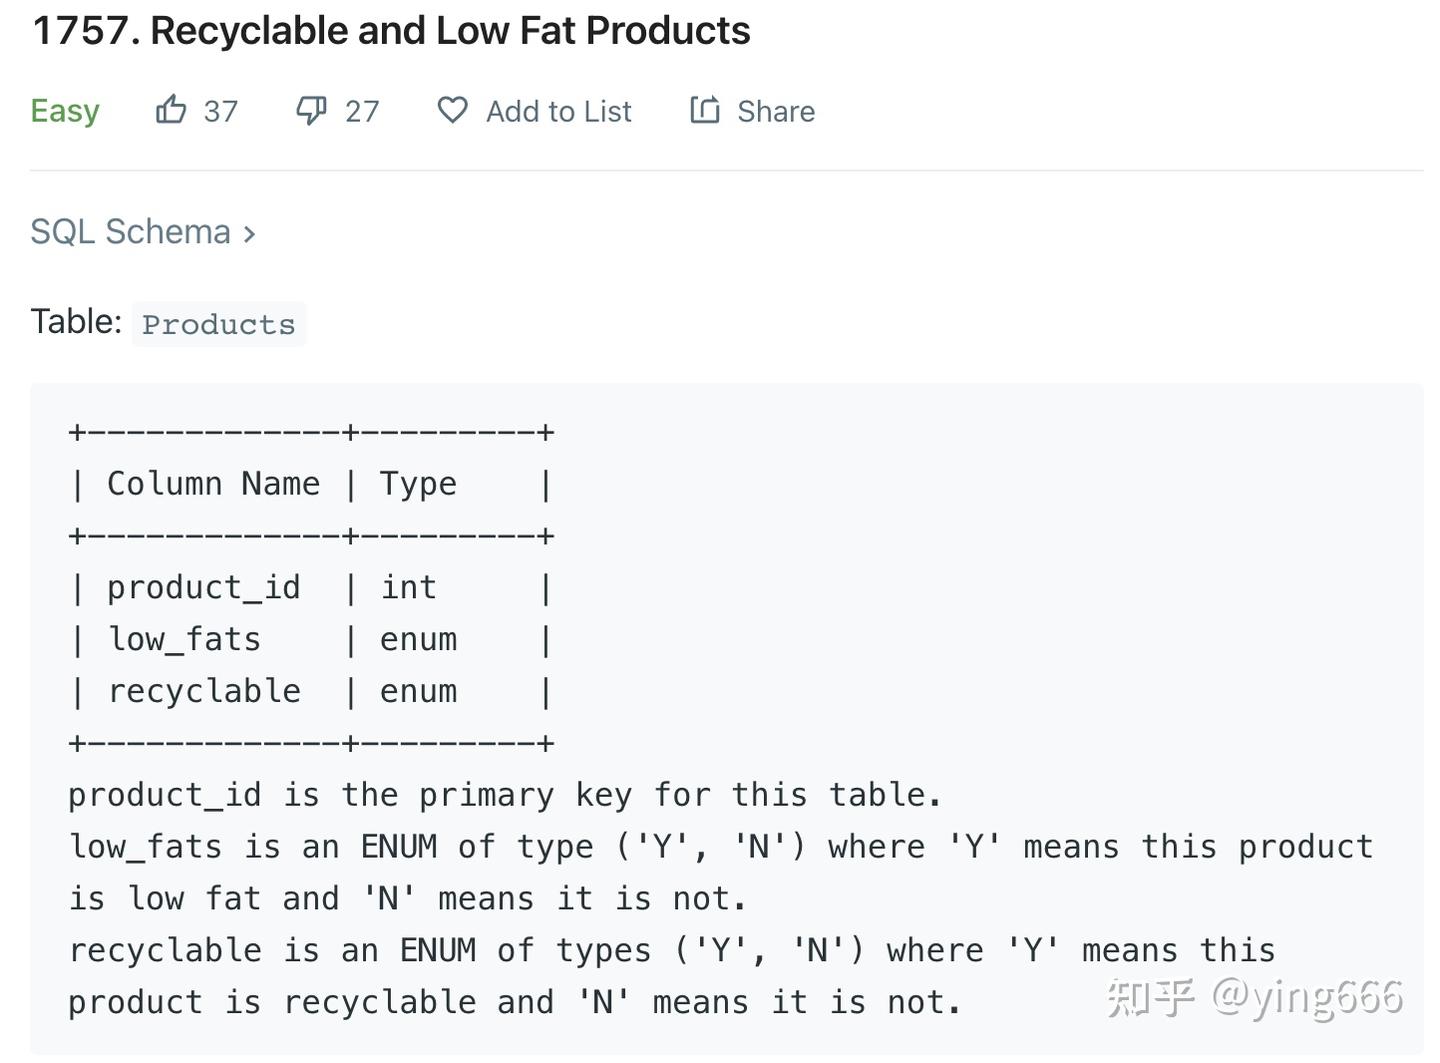This screenshot has width=1440, height=1063.
Task: Click the heart favorite icon
Action: (x=452, y=110)
